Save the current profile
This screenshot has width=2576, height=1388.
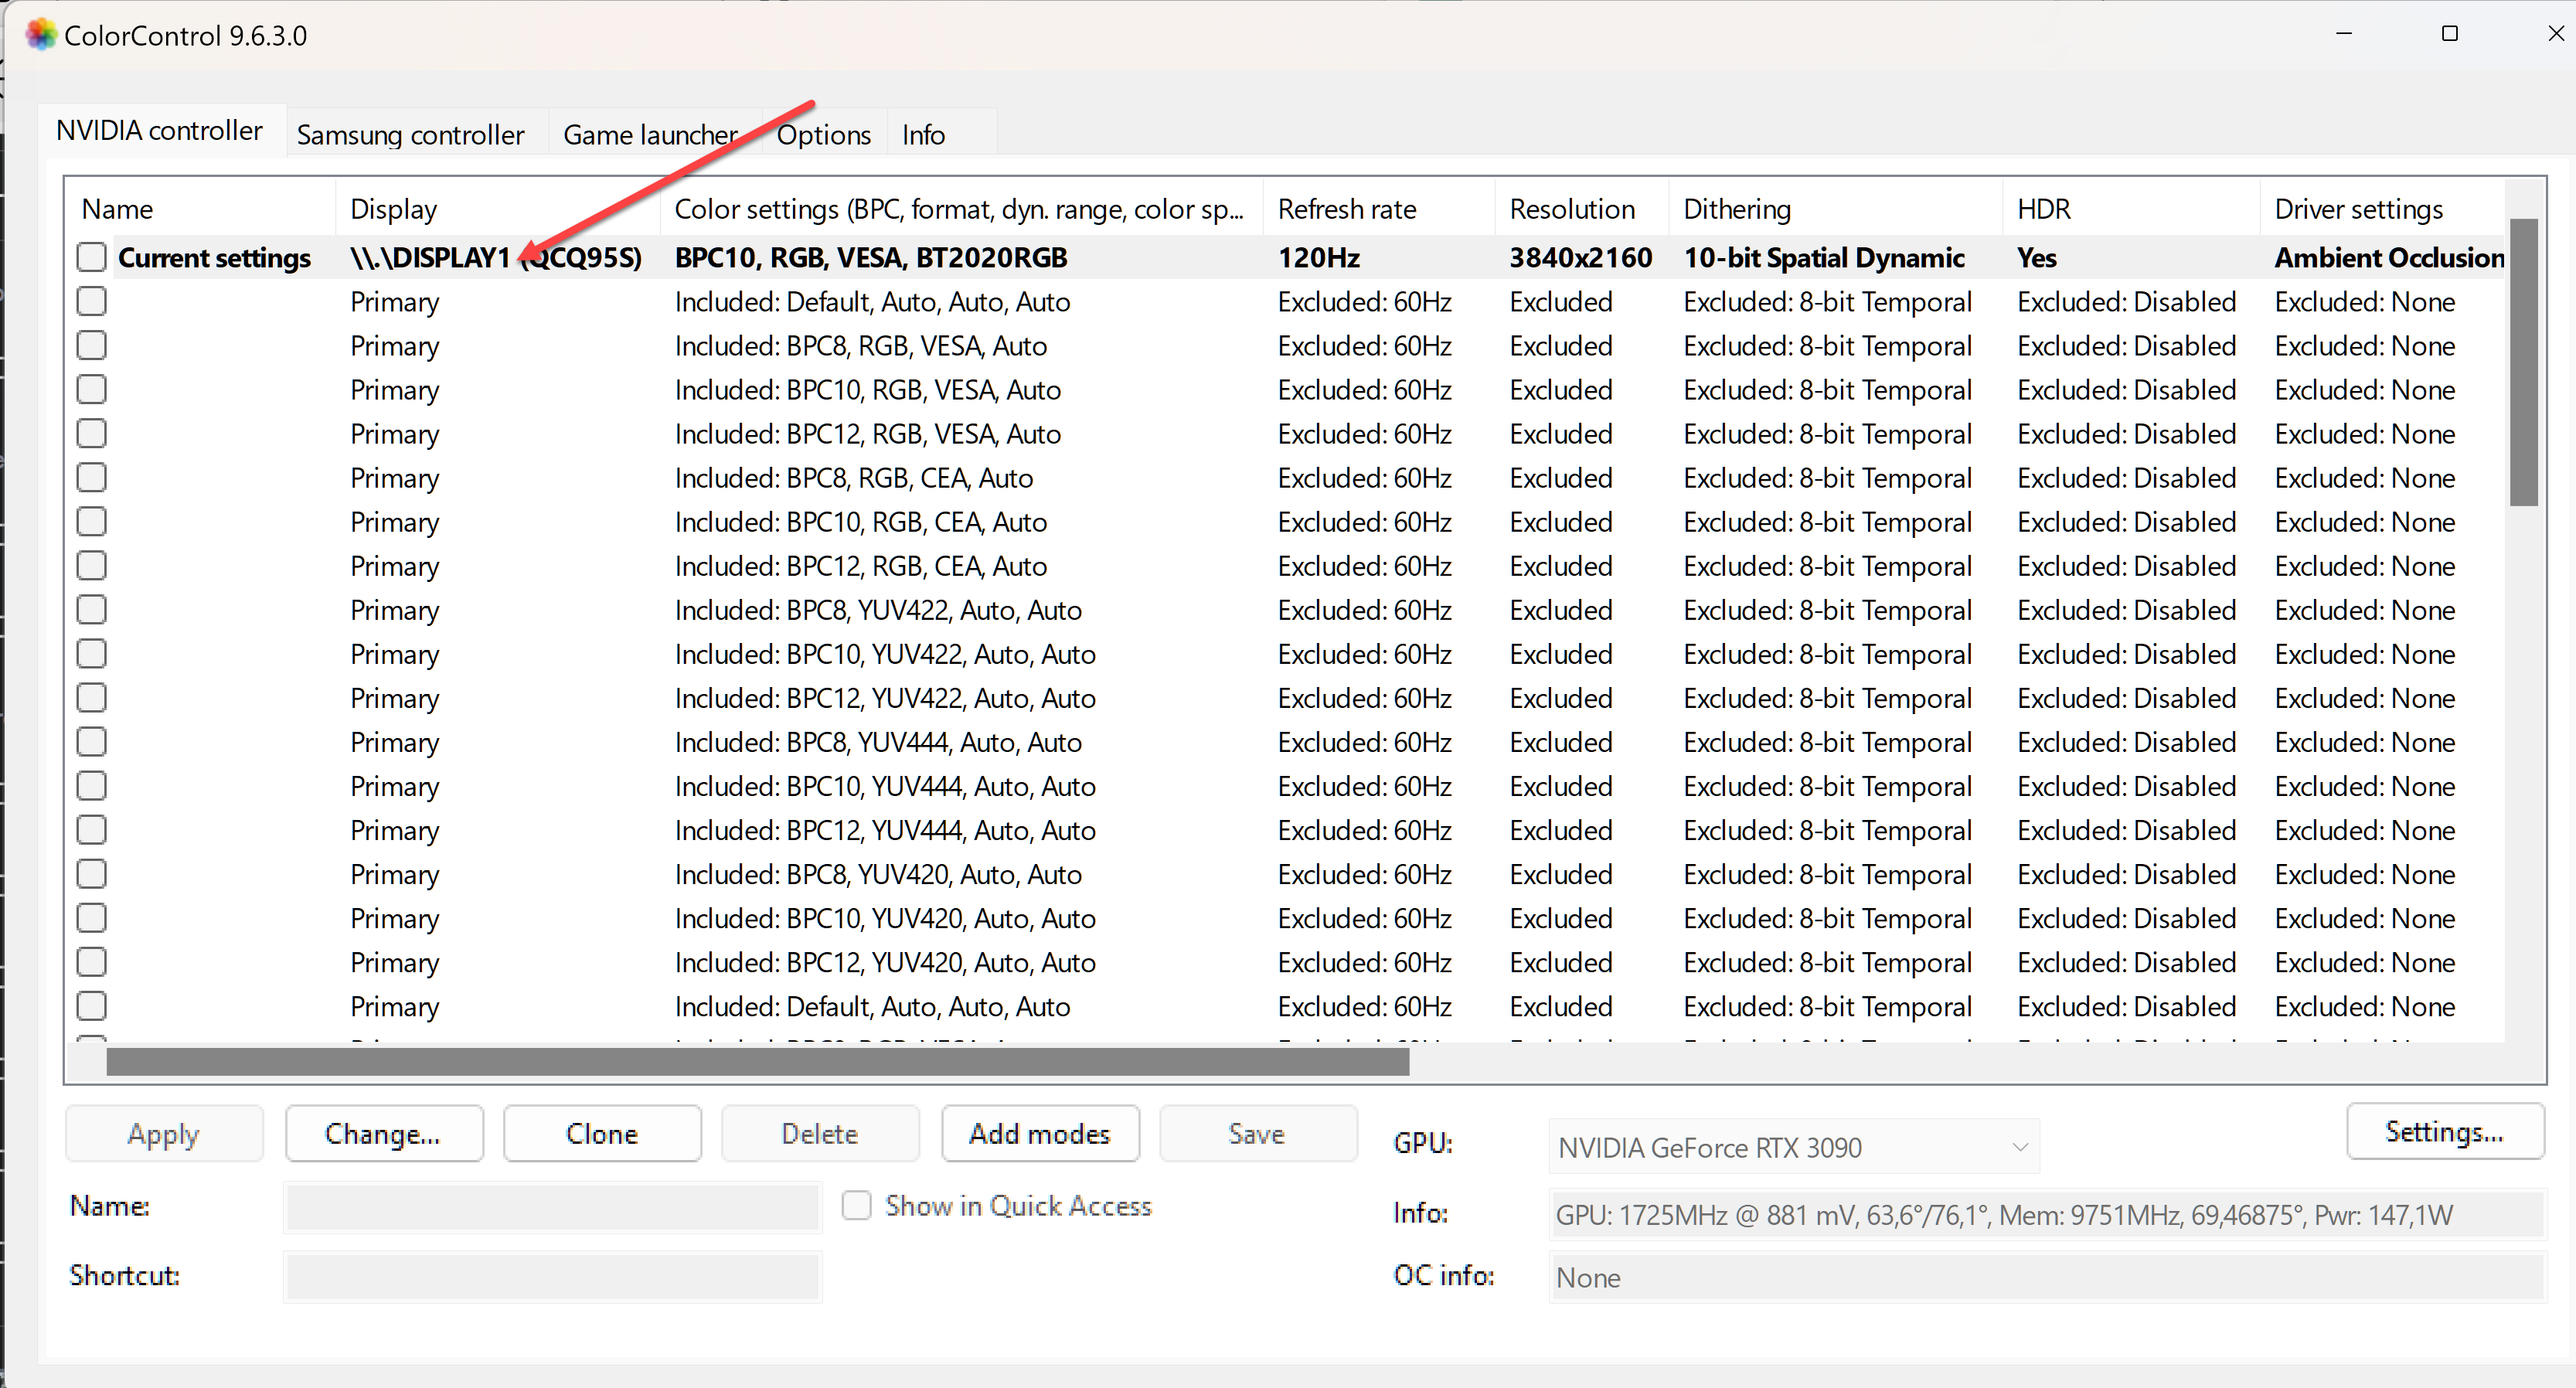[1257, 1133]
